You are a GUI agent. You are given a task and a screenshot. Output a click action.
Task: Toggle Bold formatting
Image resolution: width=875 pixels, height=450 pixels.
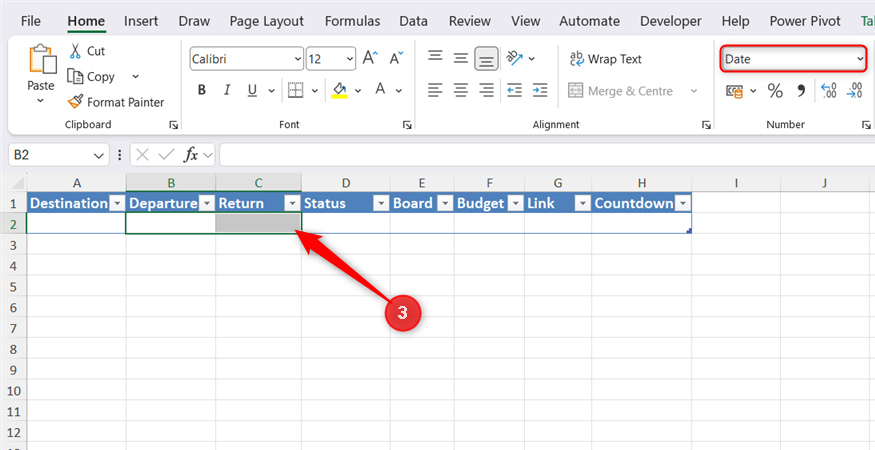(202, 90)
